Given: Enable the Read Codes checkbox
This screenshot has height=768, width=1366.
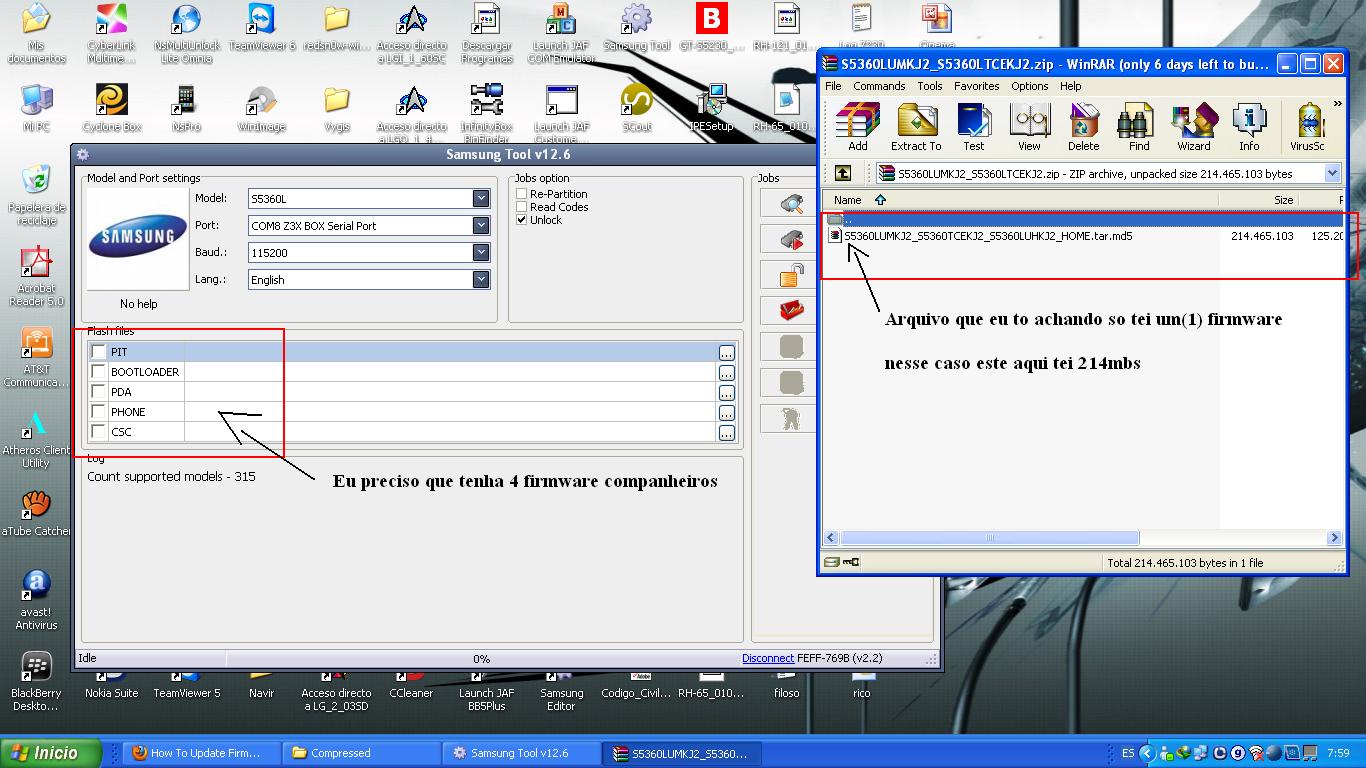Looking at the screenshot, I should pos(521,207).
